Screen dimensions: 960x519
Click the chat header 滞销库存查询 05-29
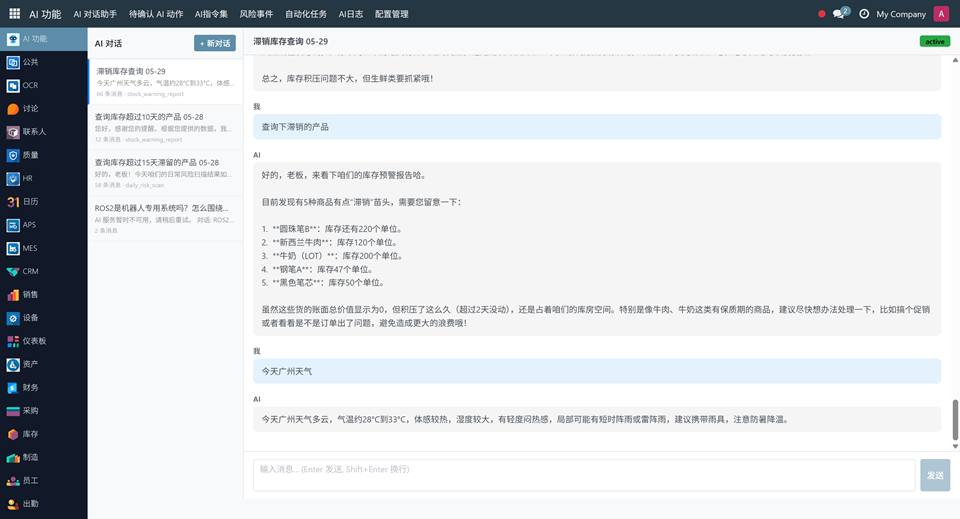click(290, 41)
